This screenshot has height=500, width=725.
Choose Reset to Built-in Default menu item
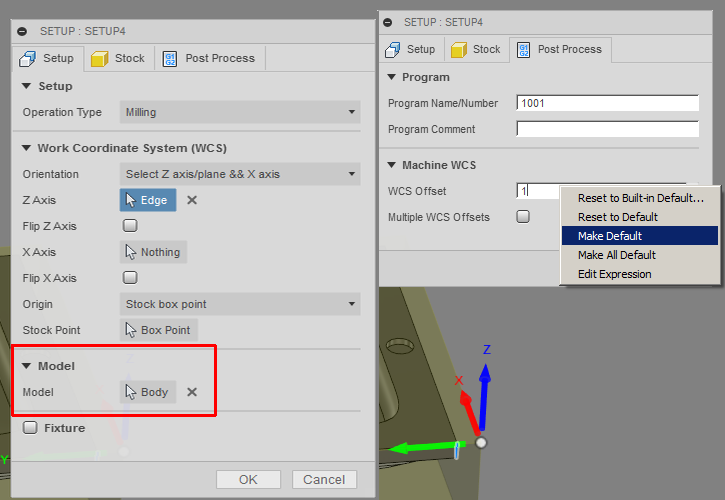pyautogui.click(x=640, y=198)
